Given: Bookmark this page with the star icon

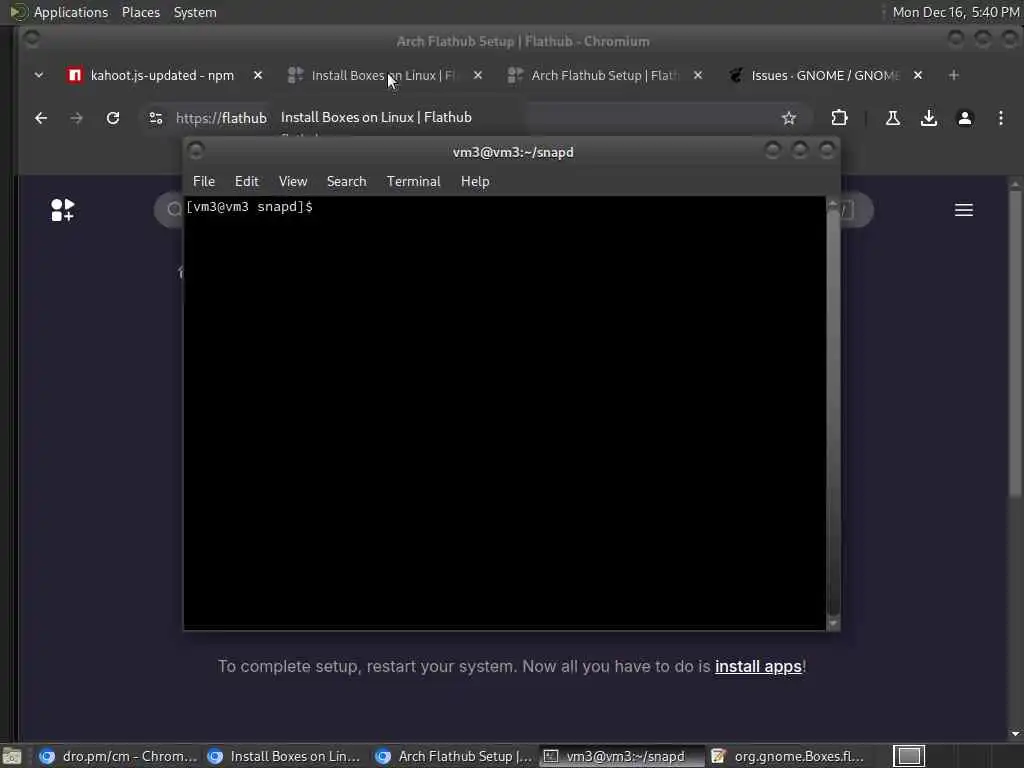Looking at the screenshot, I should click(x=789, y=118).
